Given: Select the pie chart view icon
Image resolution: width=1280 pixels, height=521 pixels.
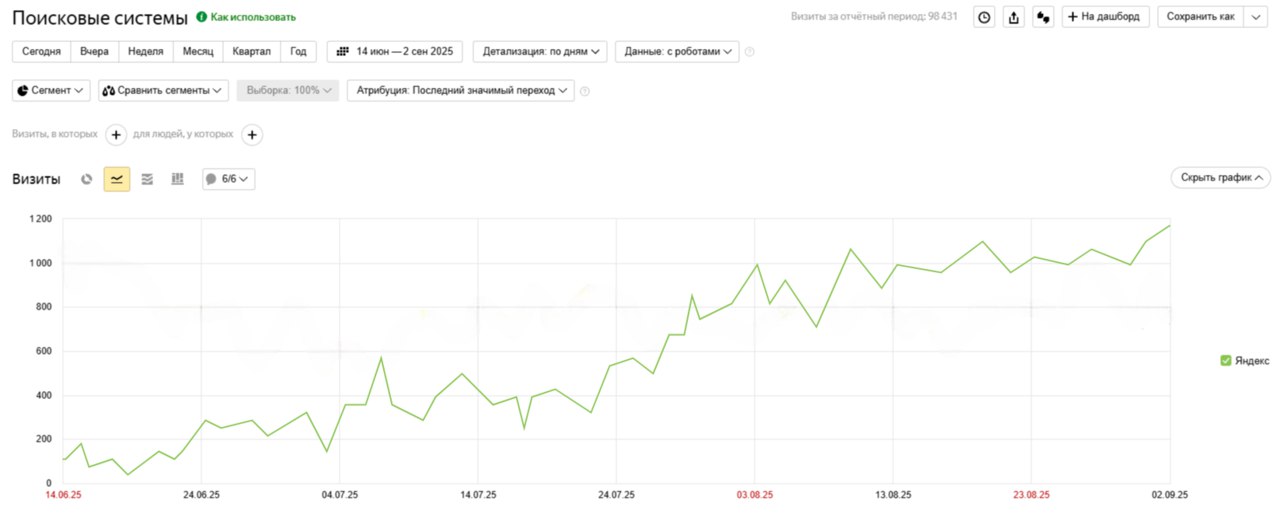Looking at the screenshot, I should (87, 179).
